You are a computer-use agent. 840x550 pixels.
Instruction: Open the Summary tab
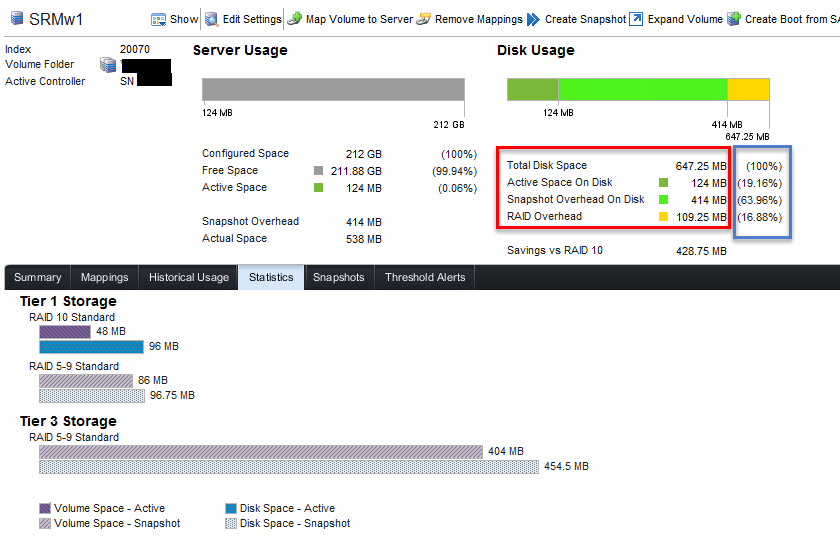(37, 278)
